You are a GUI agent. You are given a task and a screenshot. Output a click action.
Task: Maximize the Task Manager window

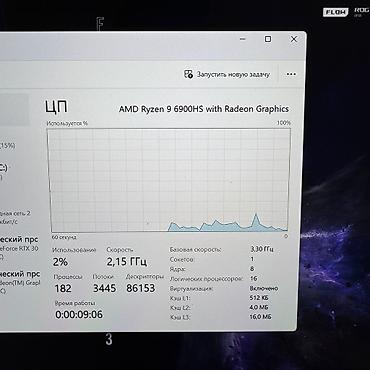[268, 39]
